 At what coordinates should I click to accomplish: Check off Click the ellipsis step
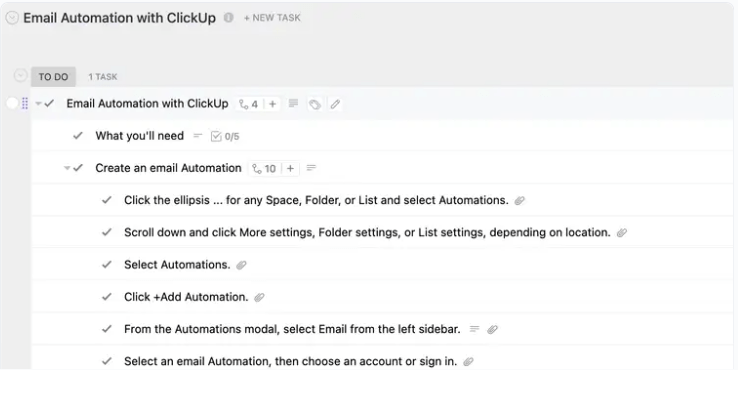click(107, 200)
